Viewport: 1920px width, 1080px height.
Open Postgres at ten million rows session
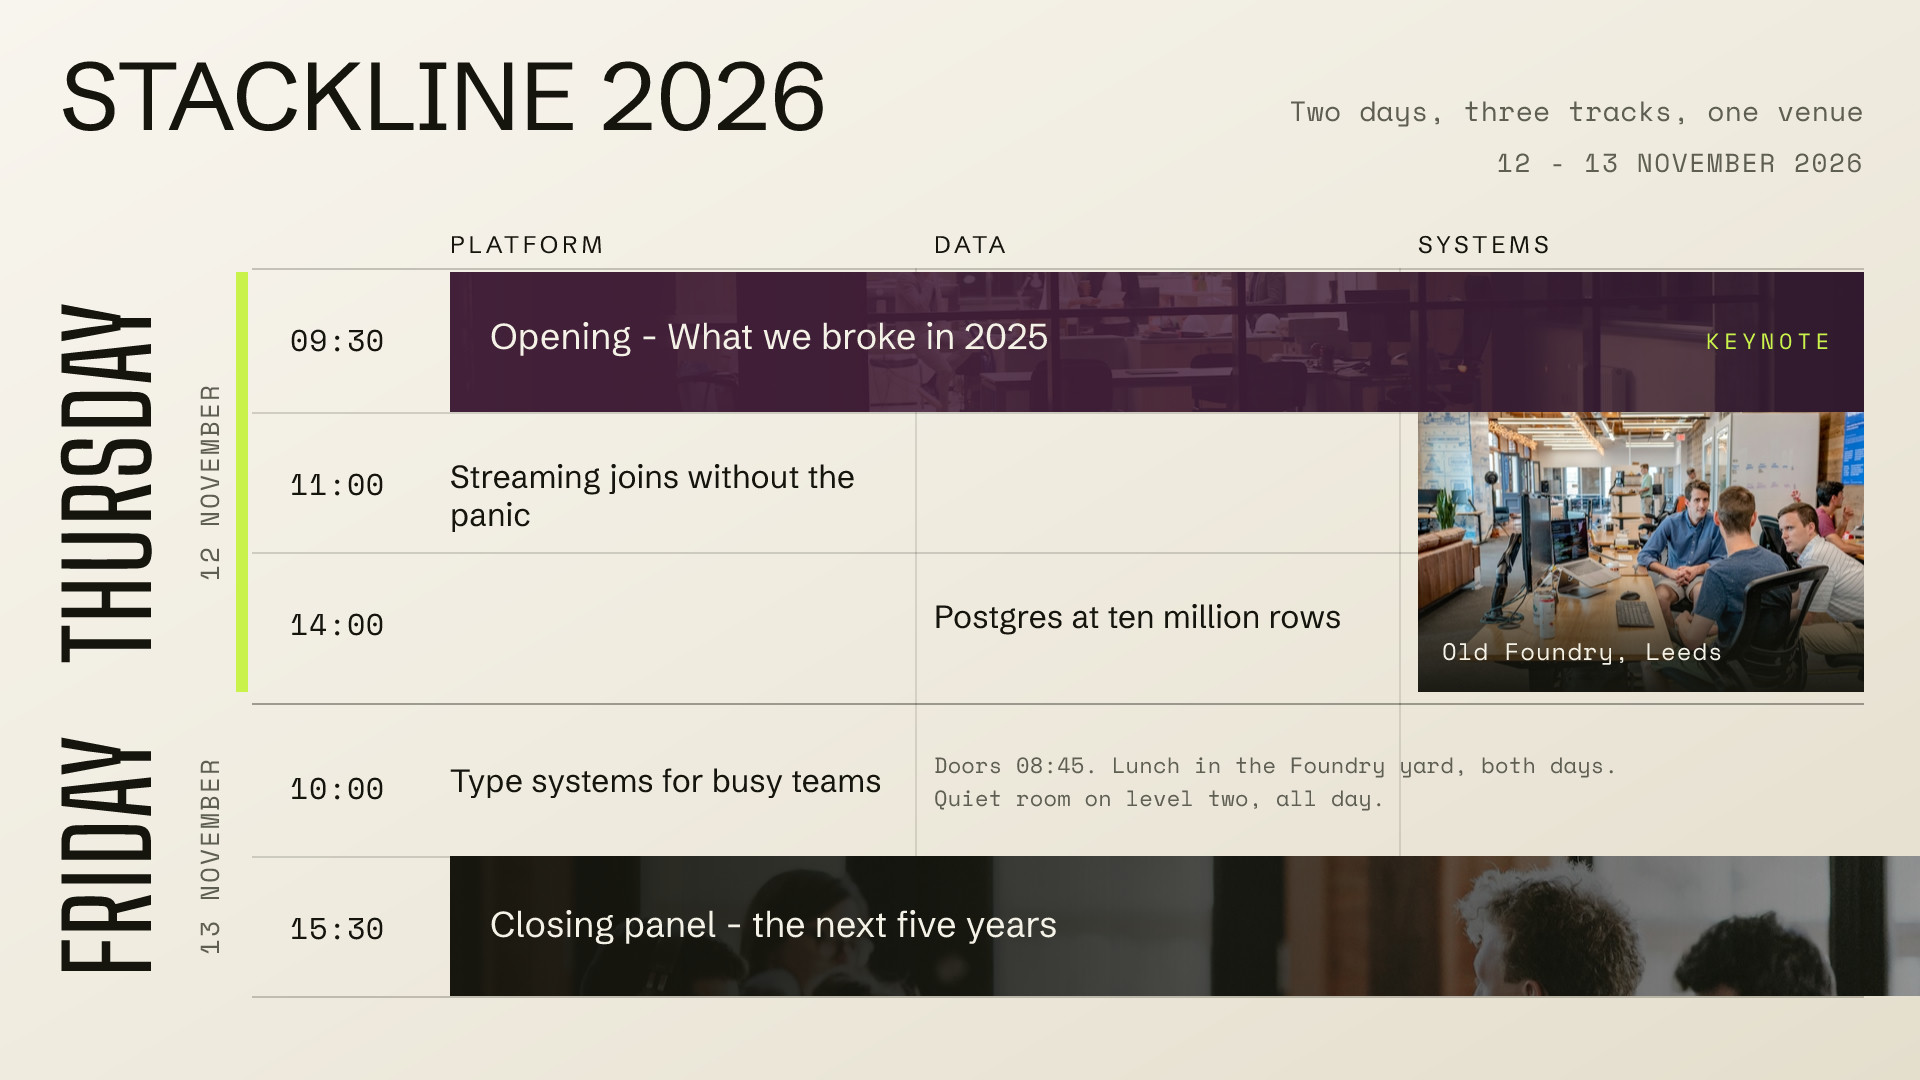1137,617
